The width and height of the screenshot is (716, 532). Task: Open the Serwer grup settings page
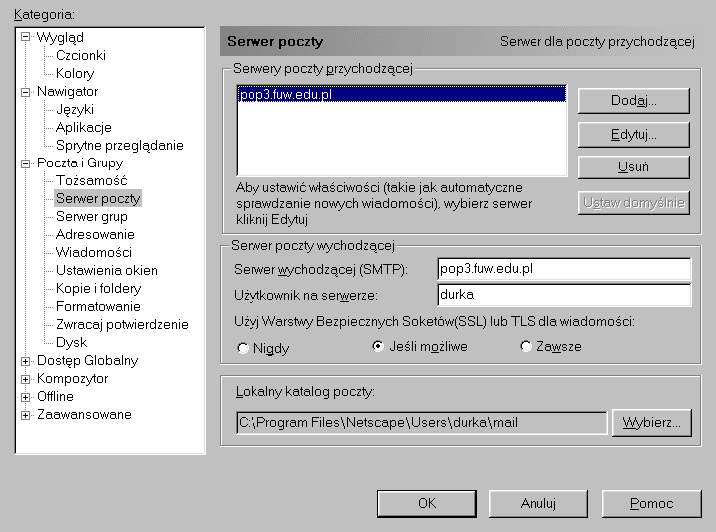tap(91, 217)
